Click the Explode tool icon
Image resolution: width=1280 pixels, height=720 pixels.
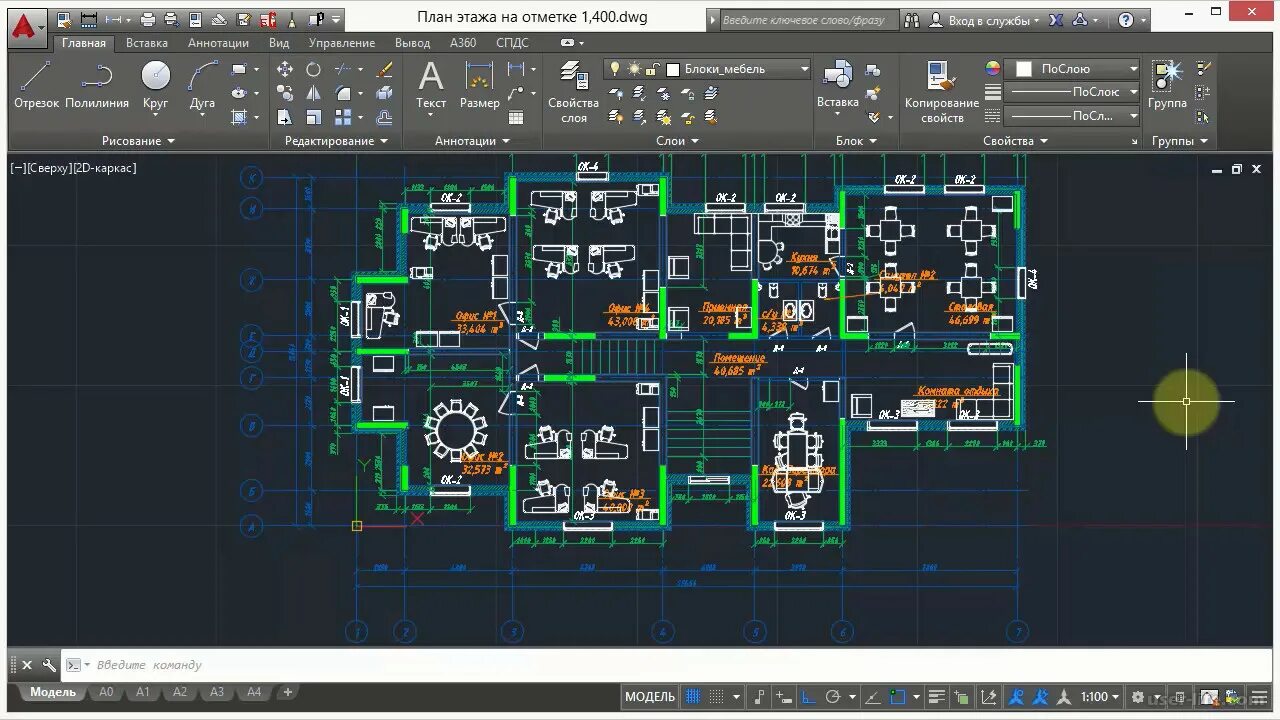[384, 92]
